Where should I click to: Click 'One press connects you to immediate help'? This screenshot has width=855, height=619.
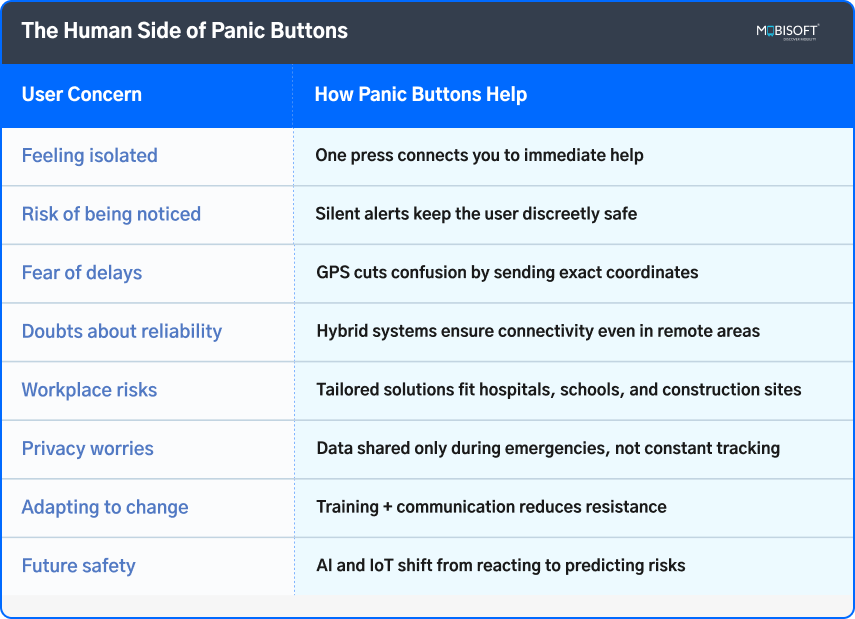[x=479, y=155]
